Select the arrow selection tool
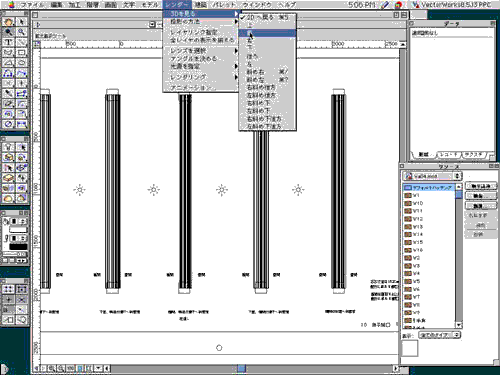This screenshot has width=500, height=375. pos(21,22)
